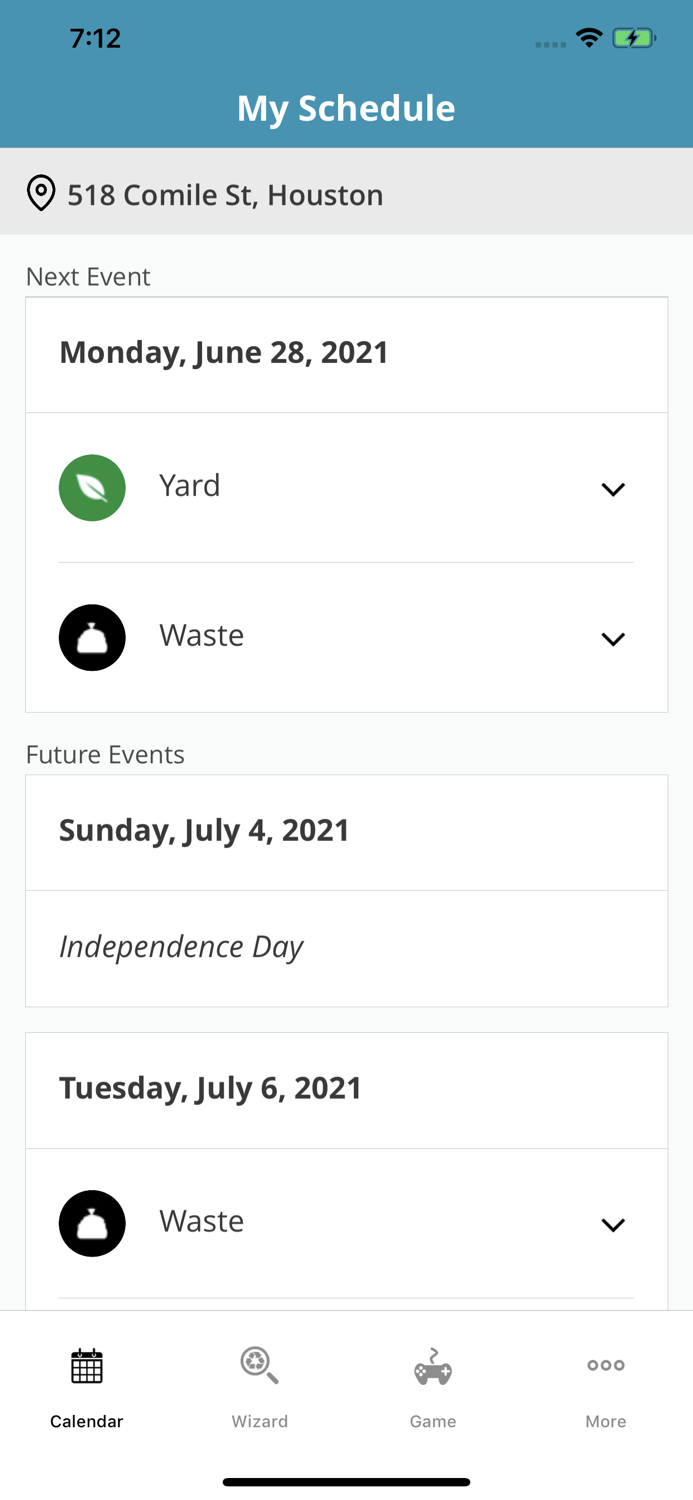Select the Calendar tab icon
This screenshot has width=693, height=1500.
click(86, 1364)
